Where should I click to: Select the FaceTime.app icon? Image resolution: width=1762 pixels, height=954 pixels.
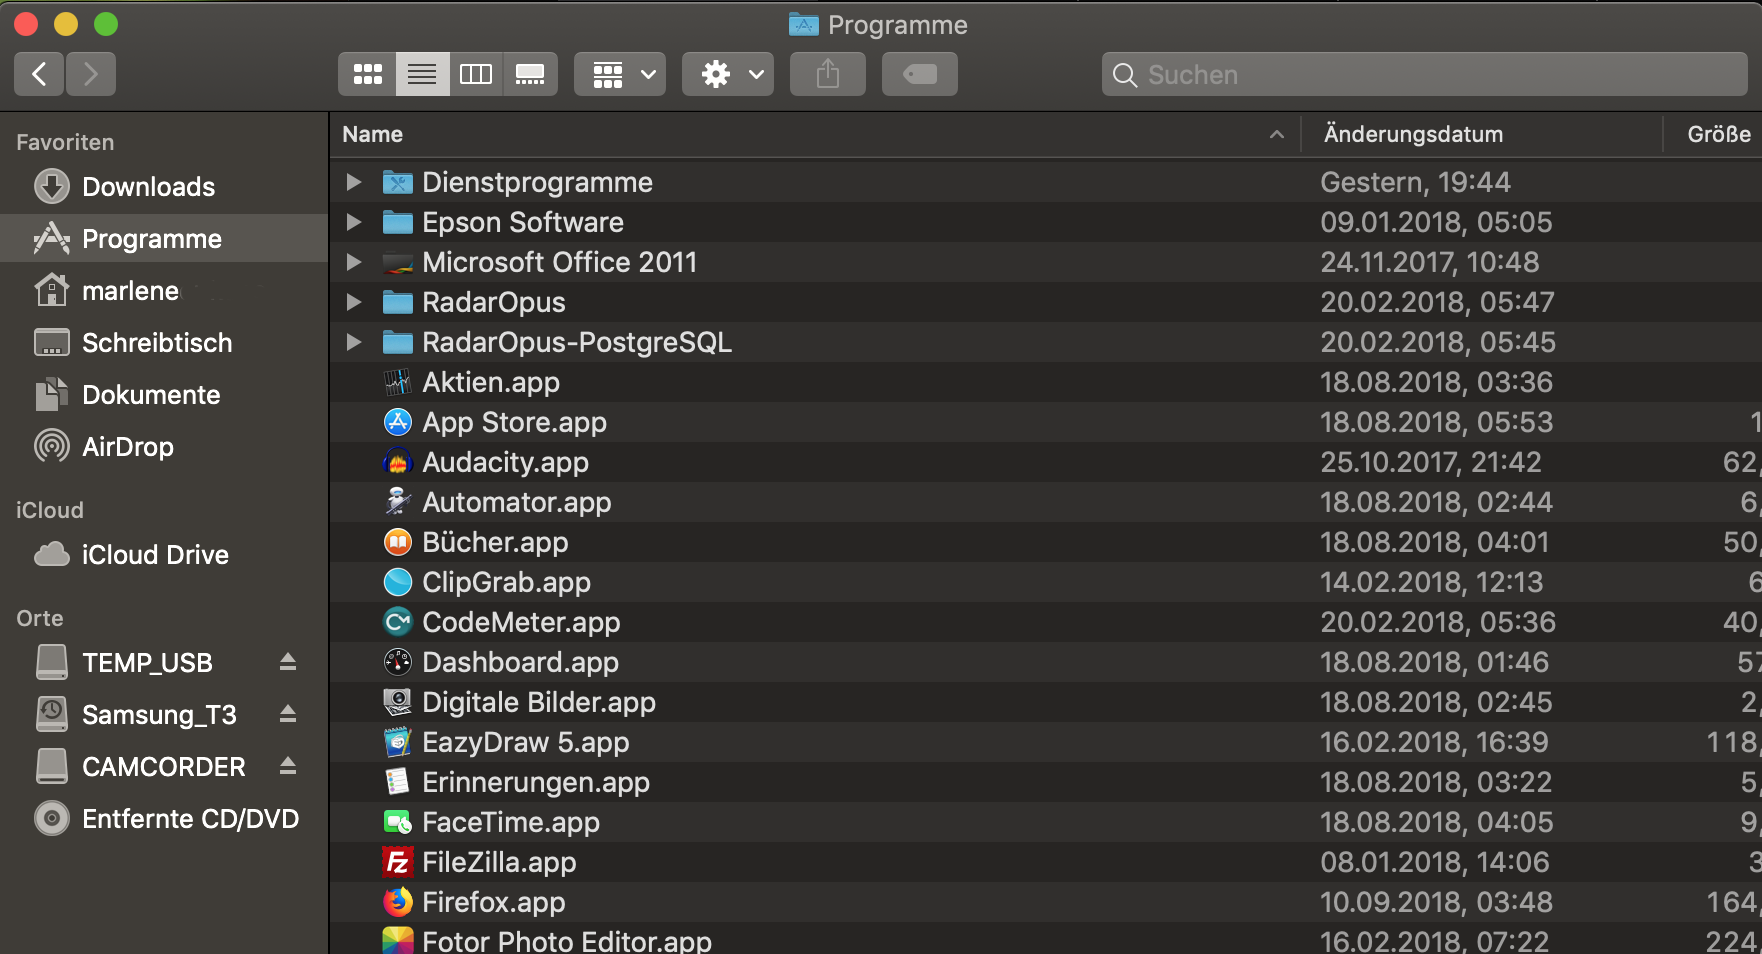coord(398,822)
